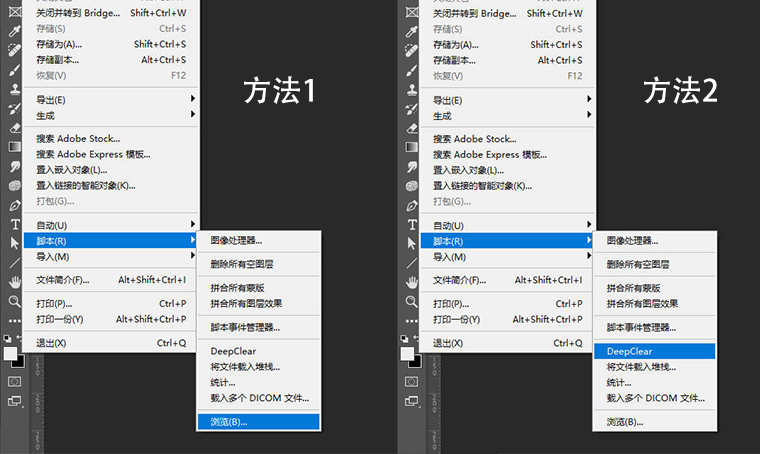Click 退出(X) in right file menu

449,343
